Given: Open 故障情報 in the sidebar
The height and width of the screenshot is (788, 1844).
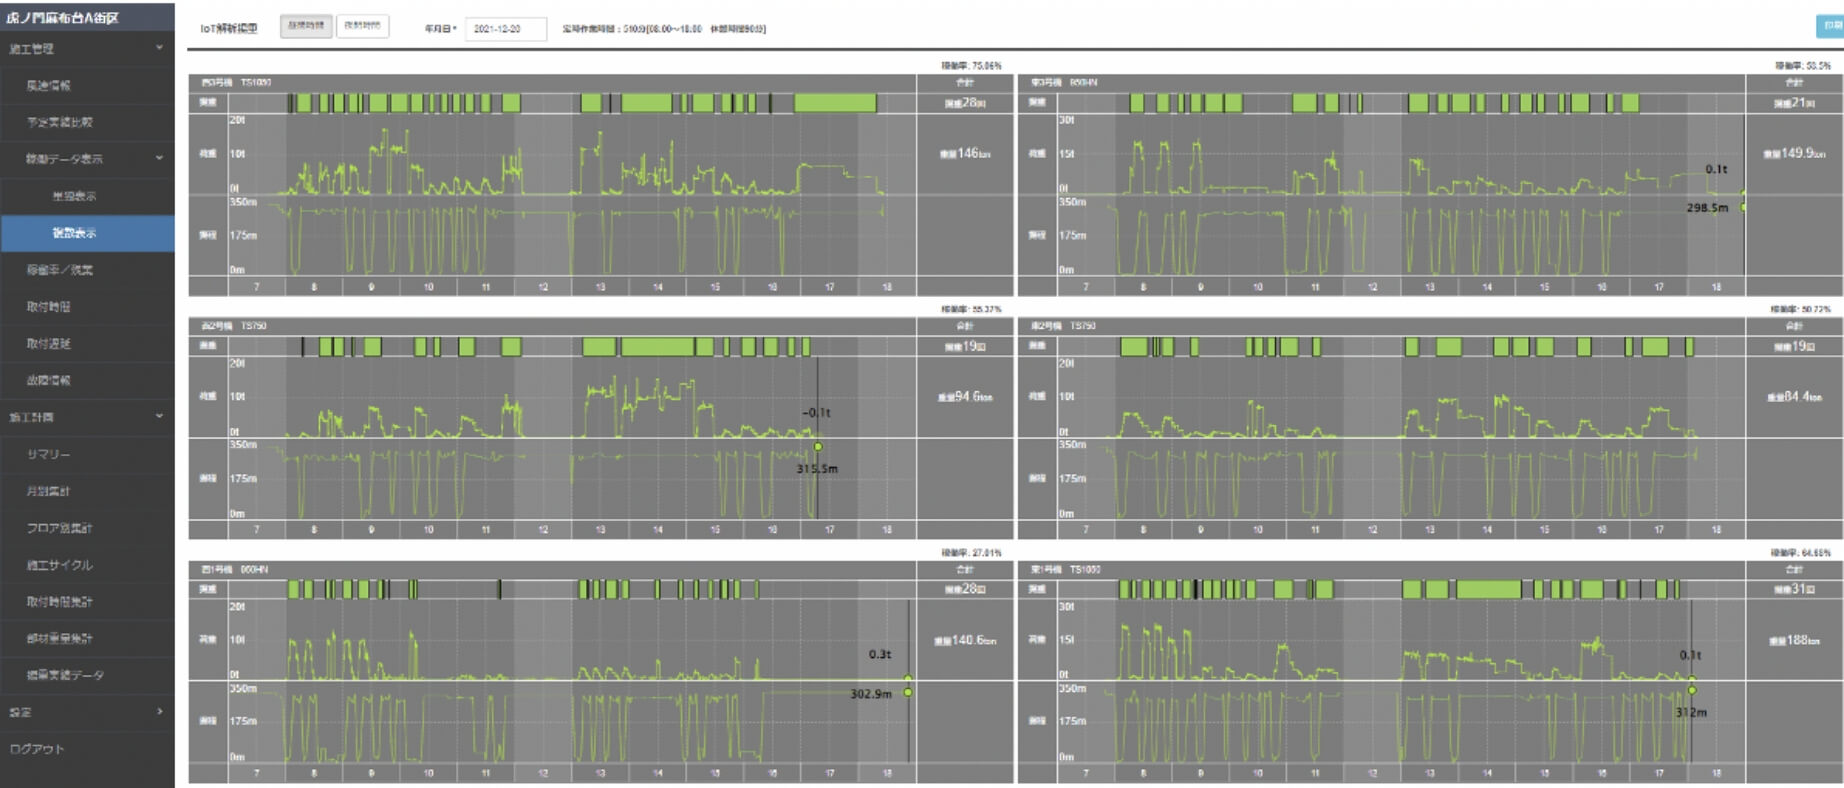Looking at the screenshot, I should (48, 380).
